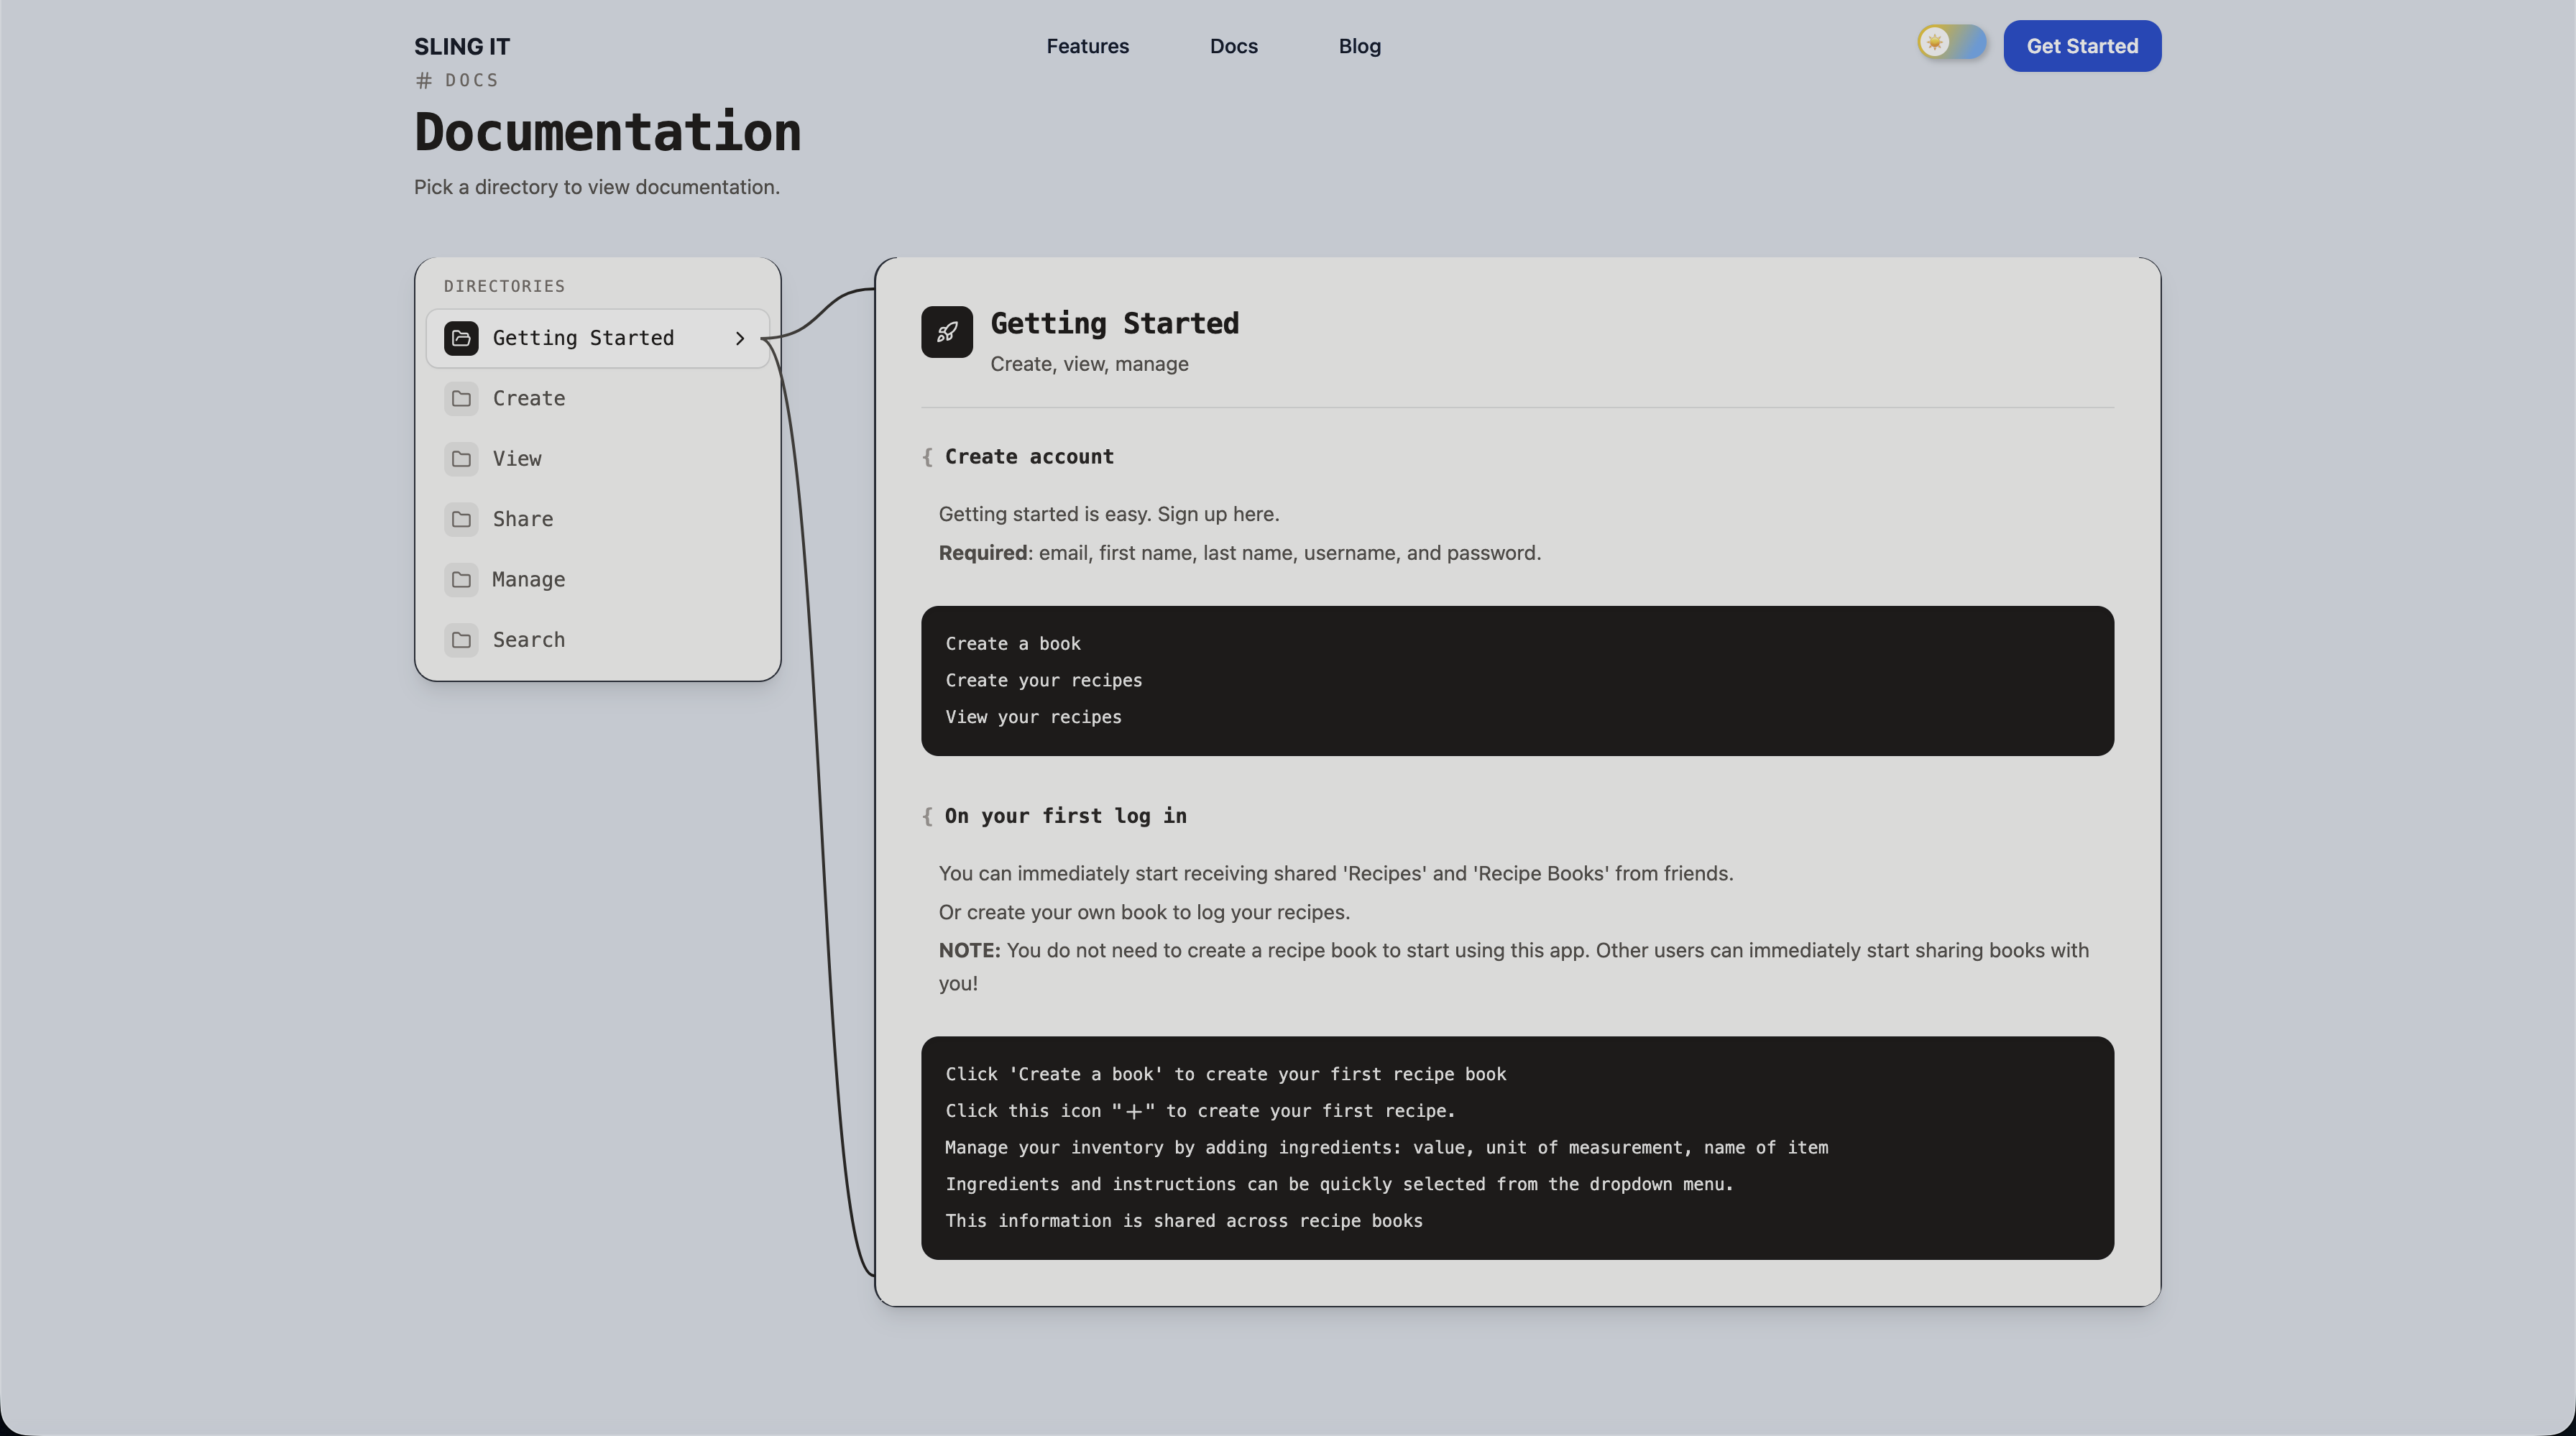Go to the Blog nav item

[1359, 46]
